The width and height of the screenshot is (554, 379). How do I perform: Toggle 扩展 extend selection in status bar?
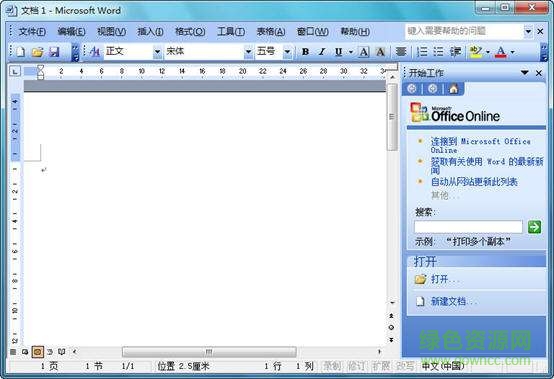click(x=381, y=366)
